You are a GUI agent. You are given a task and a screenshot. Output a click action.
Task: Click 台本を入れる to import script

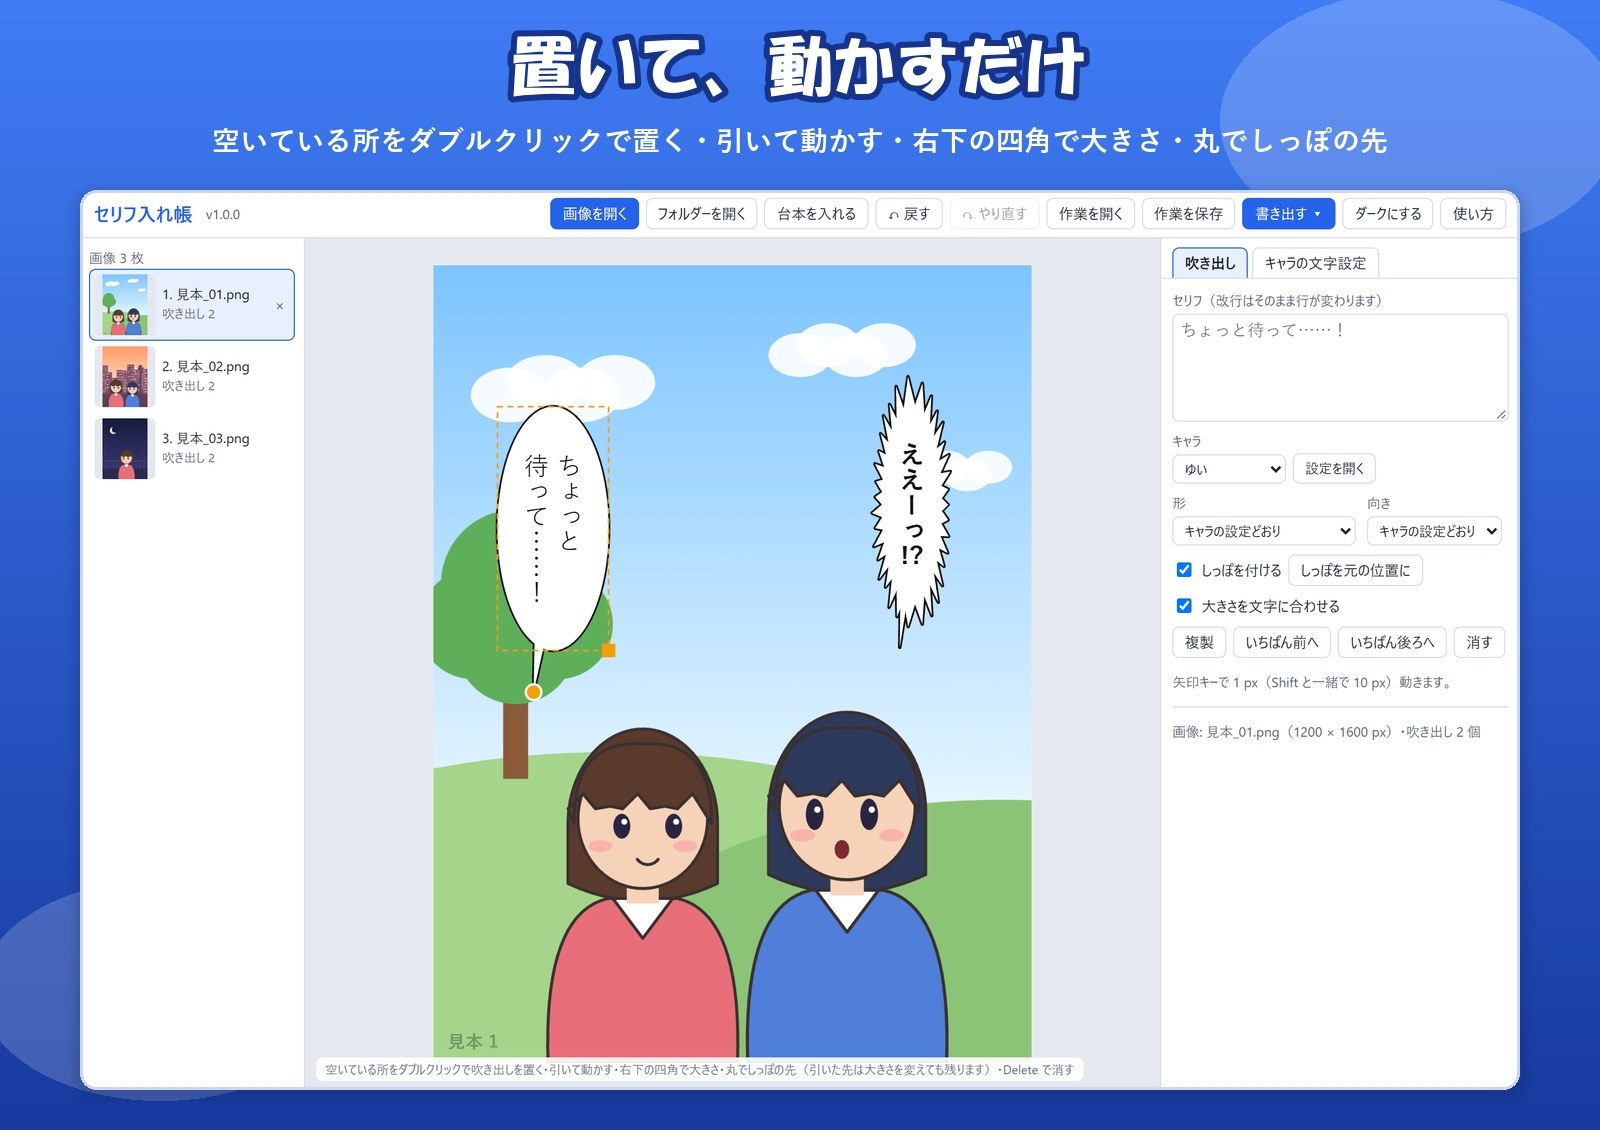coord(816,214)
